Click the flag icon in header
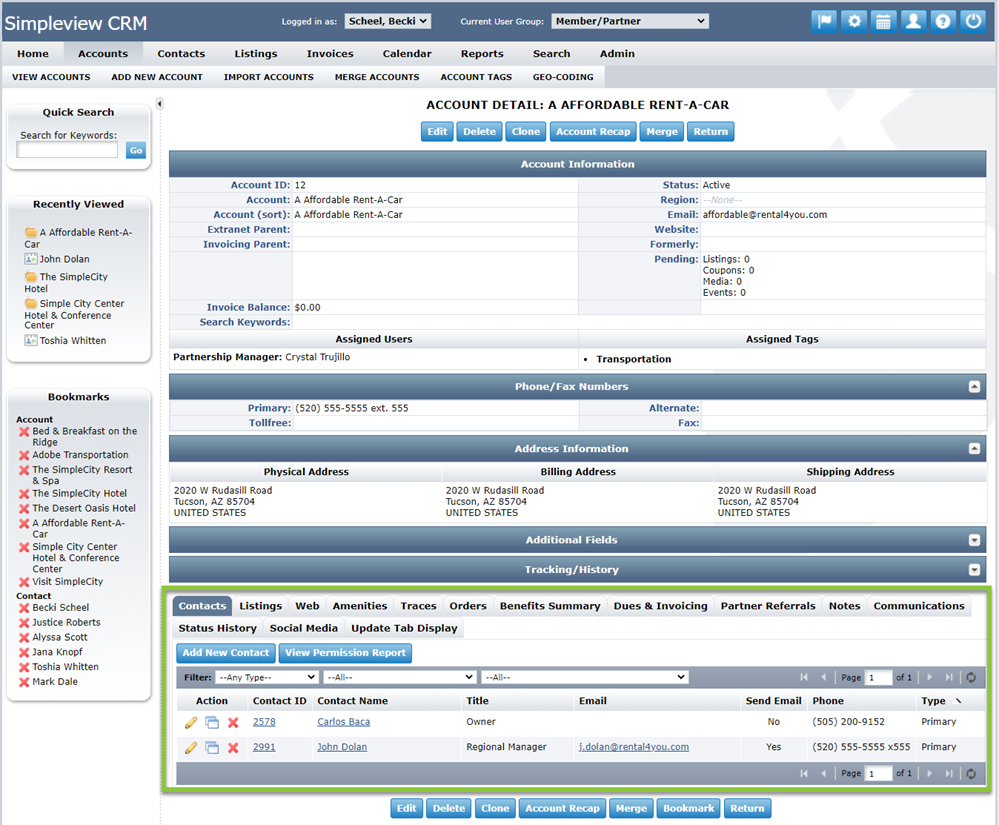The height and width of the screenshot is (825, 999). point(824,21)
